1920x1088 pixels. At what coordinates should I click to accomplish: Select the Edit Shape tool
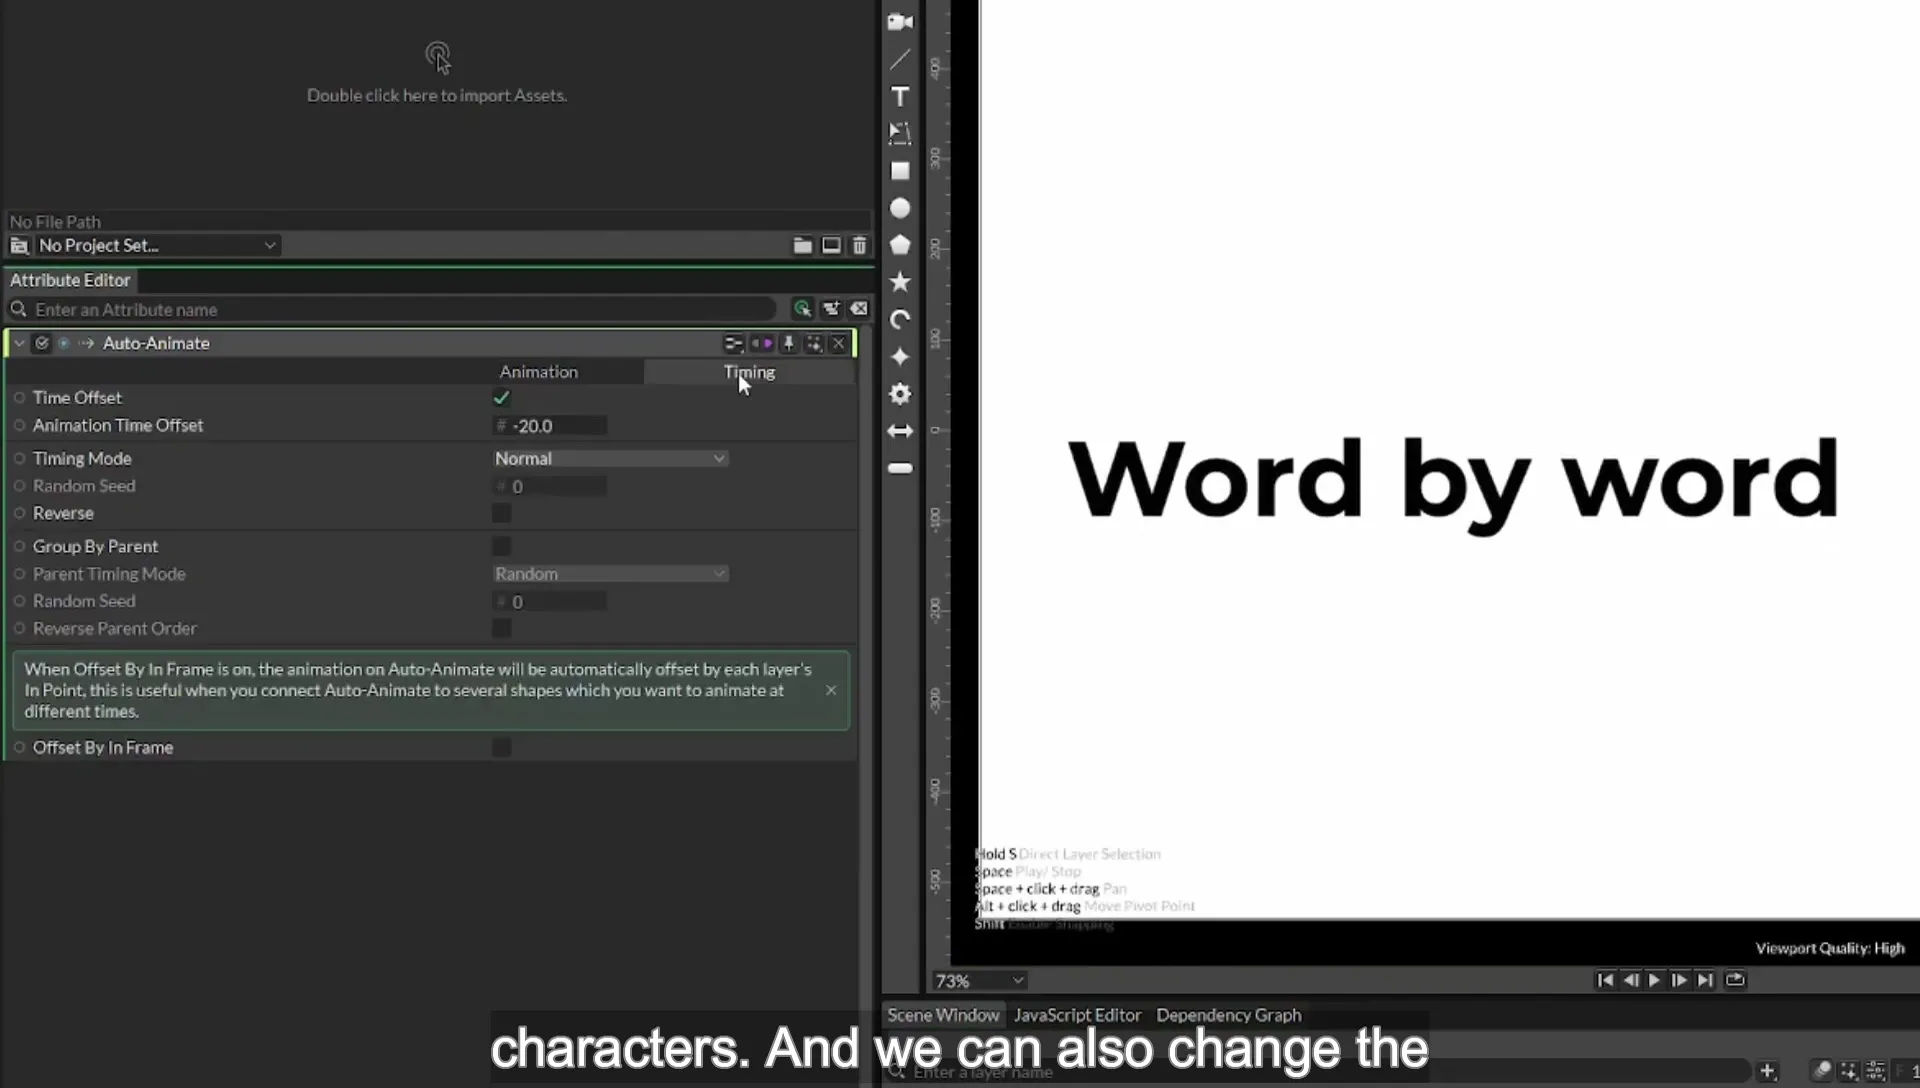900,133
